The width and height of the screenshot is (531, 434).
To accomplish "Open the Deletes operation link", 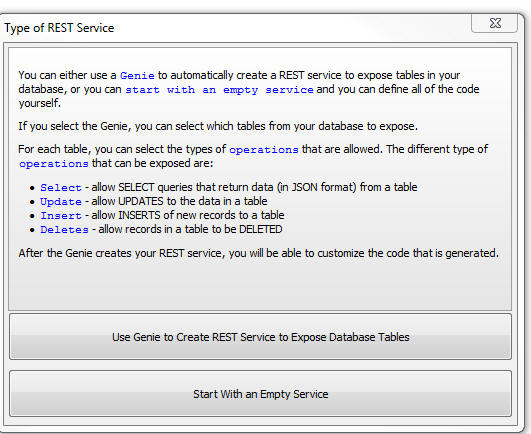I will tap(64, 230).
